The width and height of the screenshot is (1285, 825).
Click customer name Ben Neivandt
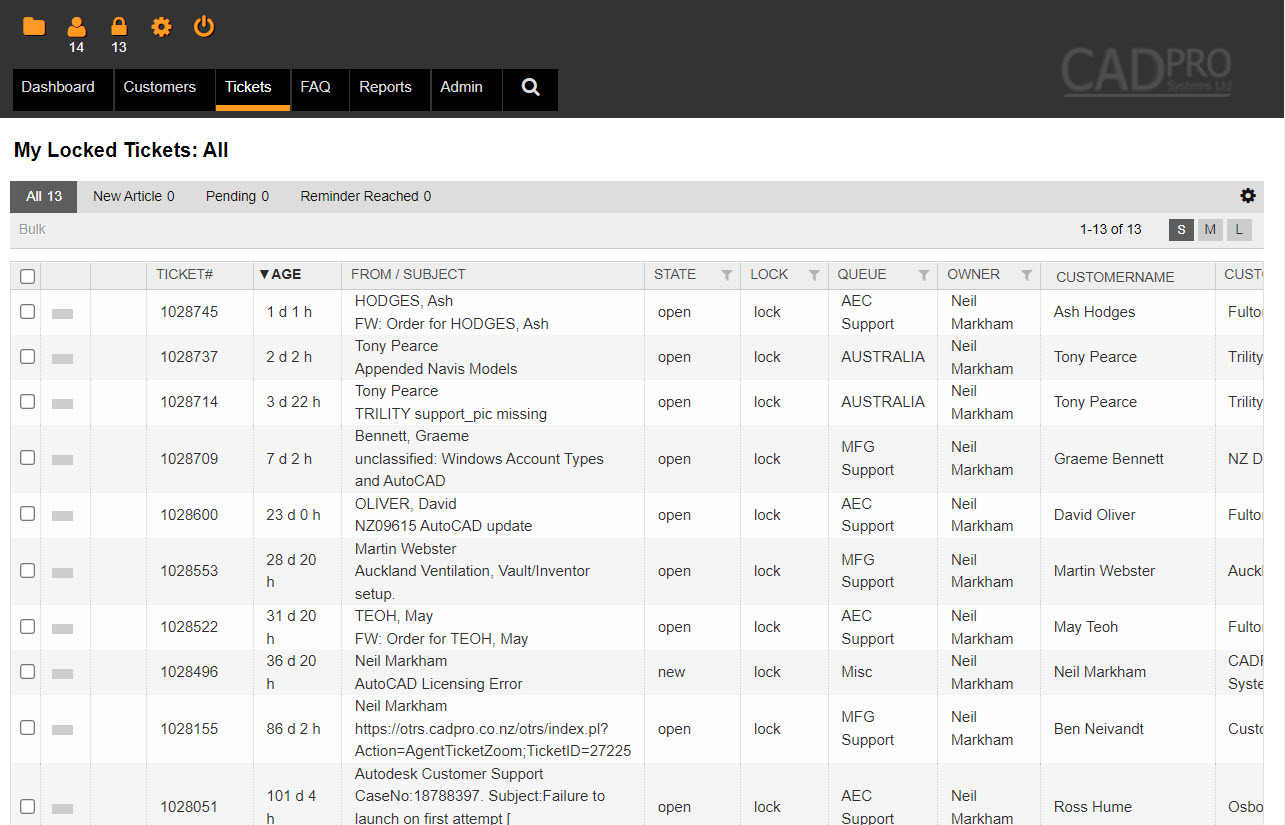pos(1101,729)
